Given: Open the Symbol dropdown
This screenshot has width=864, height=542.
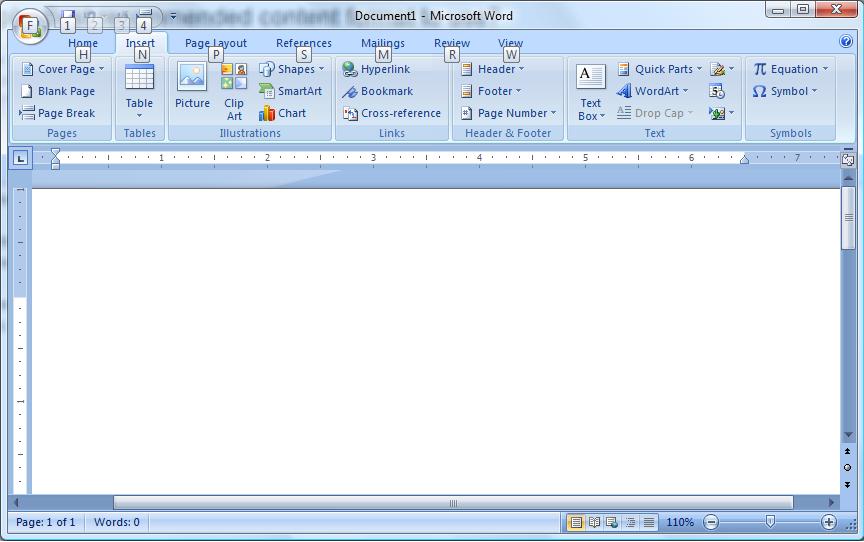Looking at the screenshot, I should point(785,91).
